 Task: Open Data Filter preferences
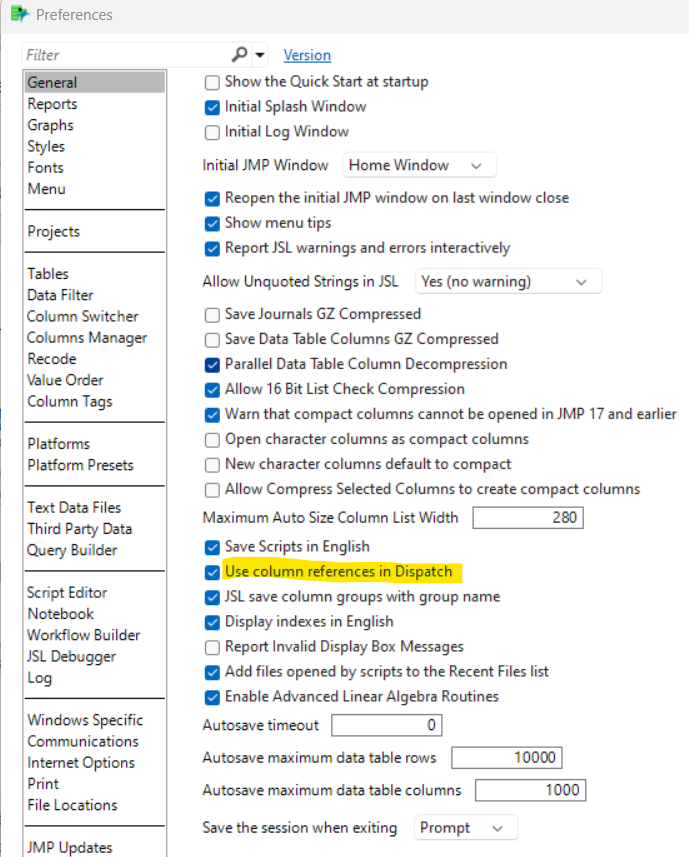60,295
